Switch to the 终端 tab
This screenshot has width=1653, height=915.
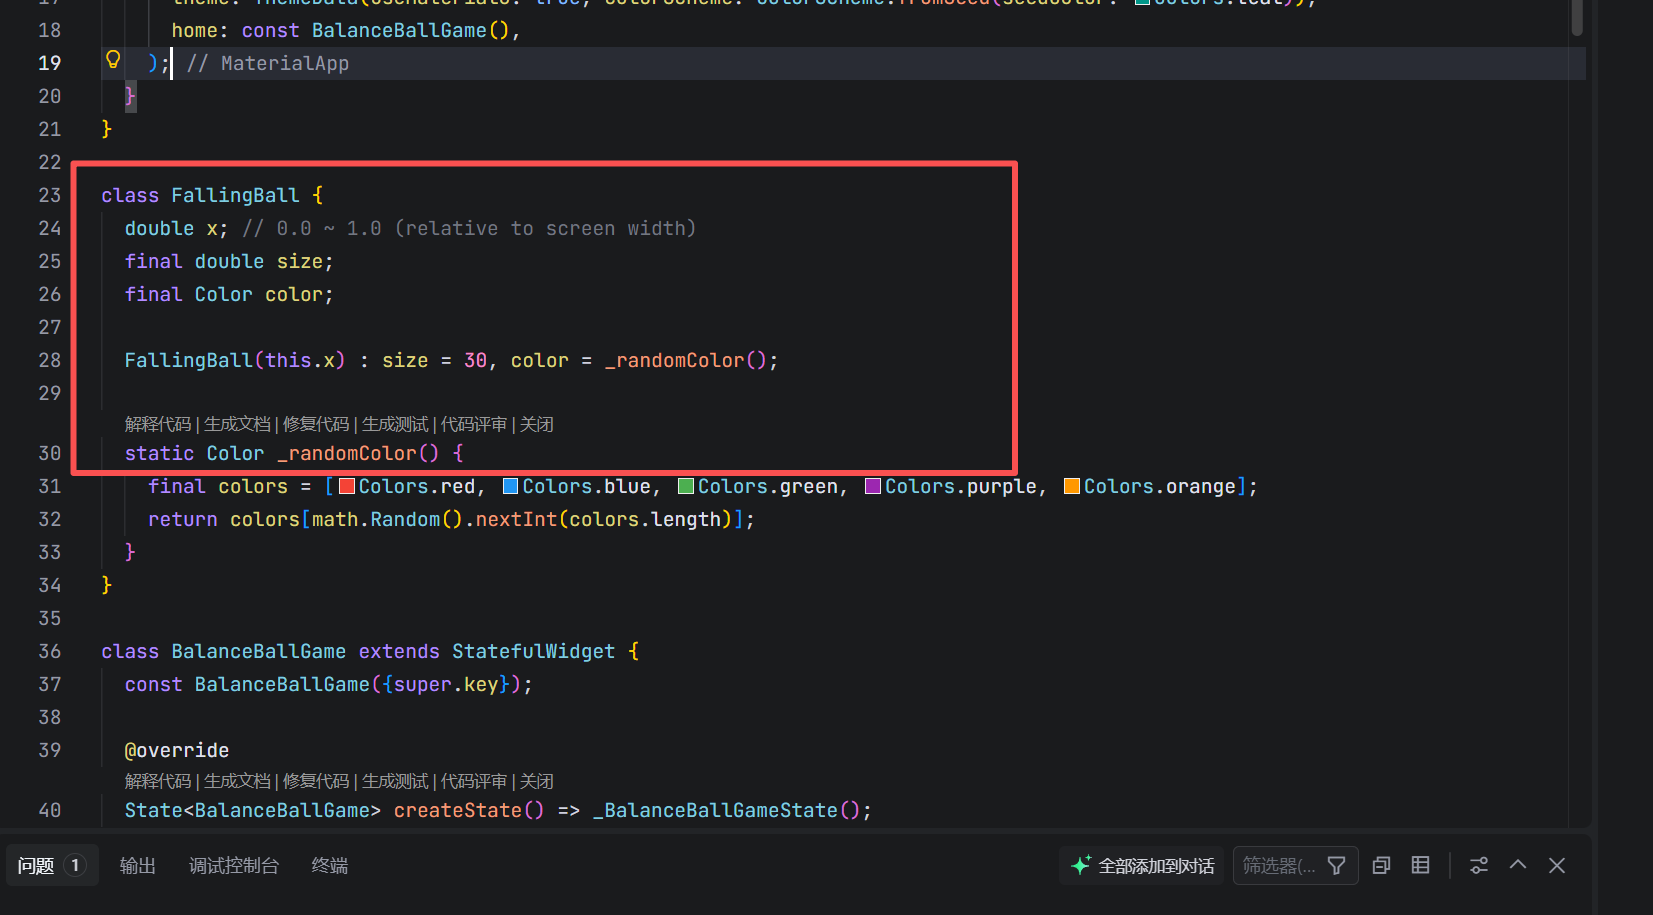coord(330,866)
